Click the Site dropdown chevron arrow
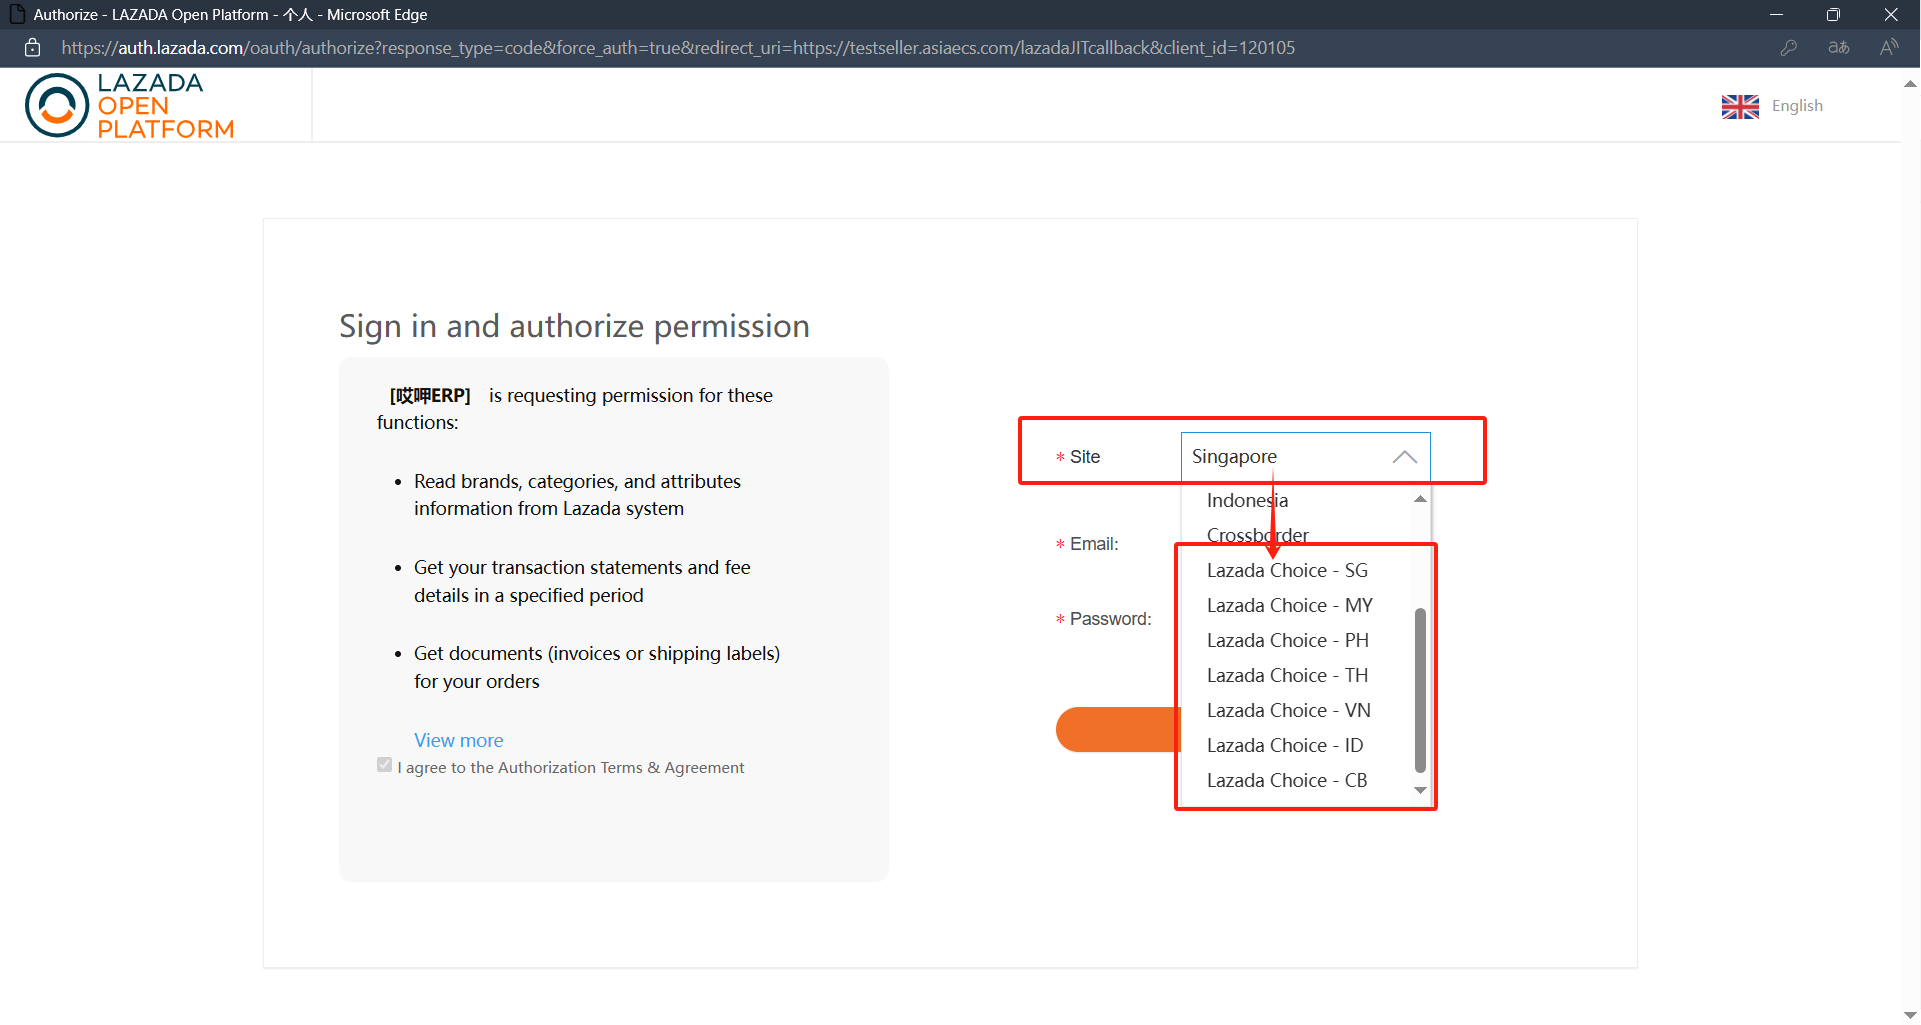 pyautogui.click(x=1405, y=457)
